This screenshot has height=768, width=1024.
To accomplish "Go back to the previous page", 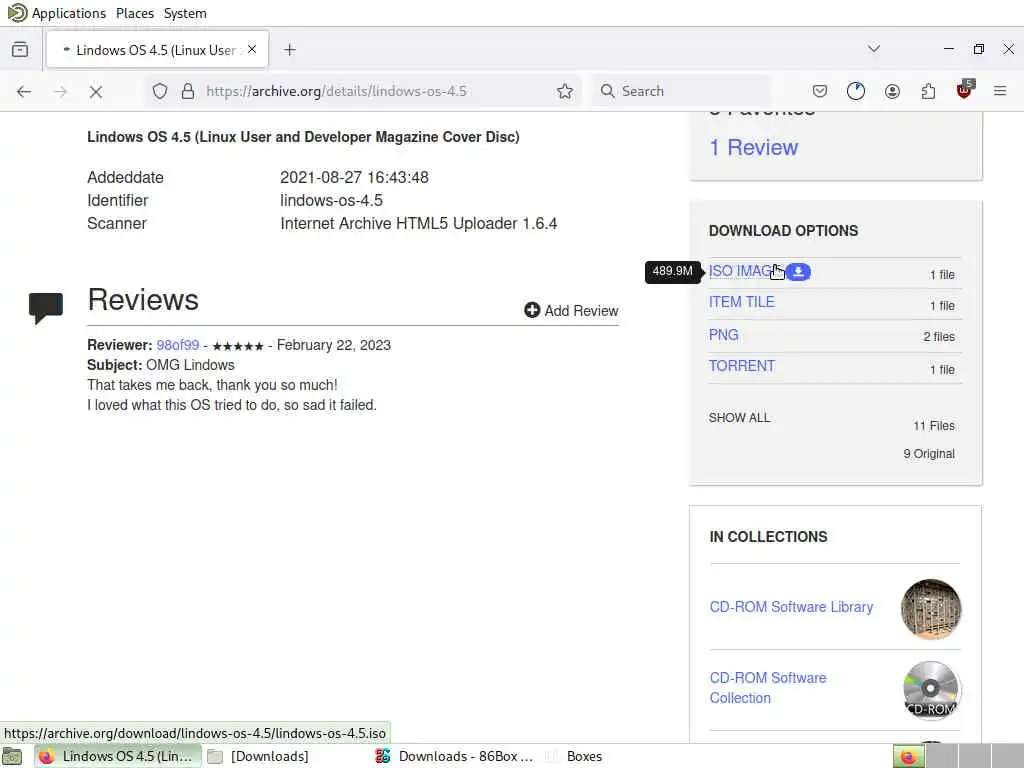I will [x=24, y=91].
